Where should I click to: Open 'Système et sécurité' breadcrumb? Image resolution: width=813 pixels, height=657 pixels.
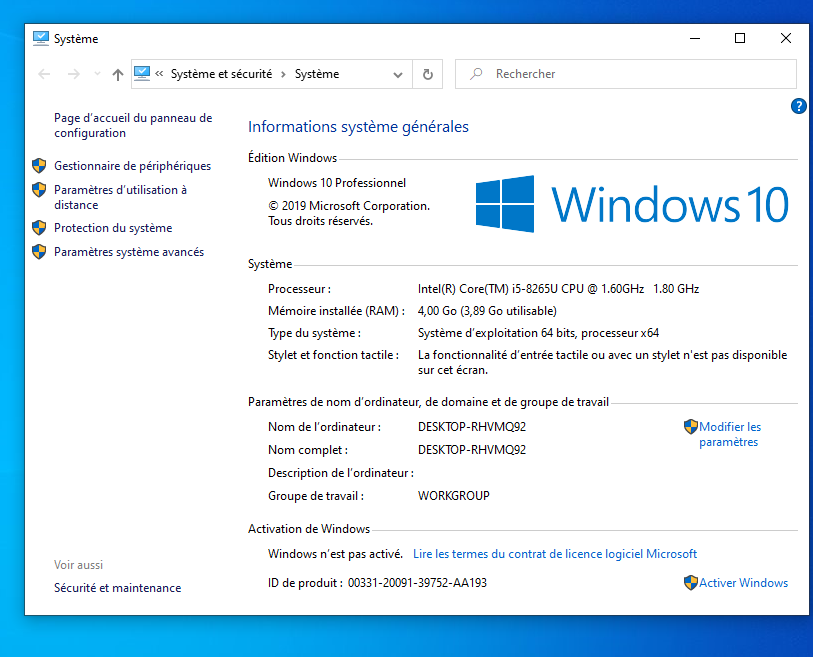[221, 74]
